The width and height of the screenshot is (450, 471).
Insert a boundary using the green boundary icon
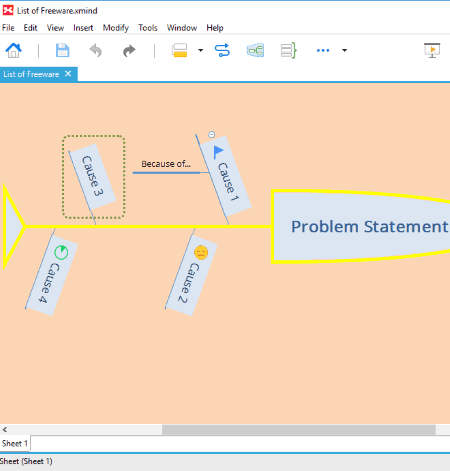coord(255,50)
